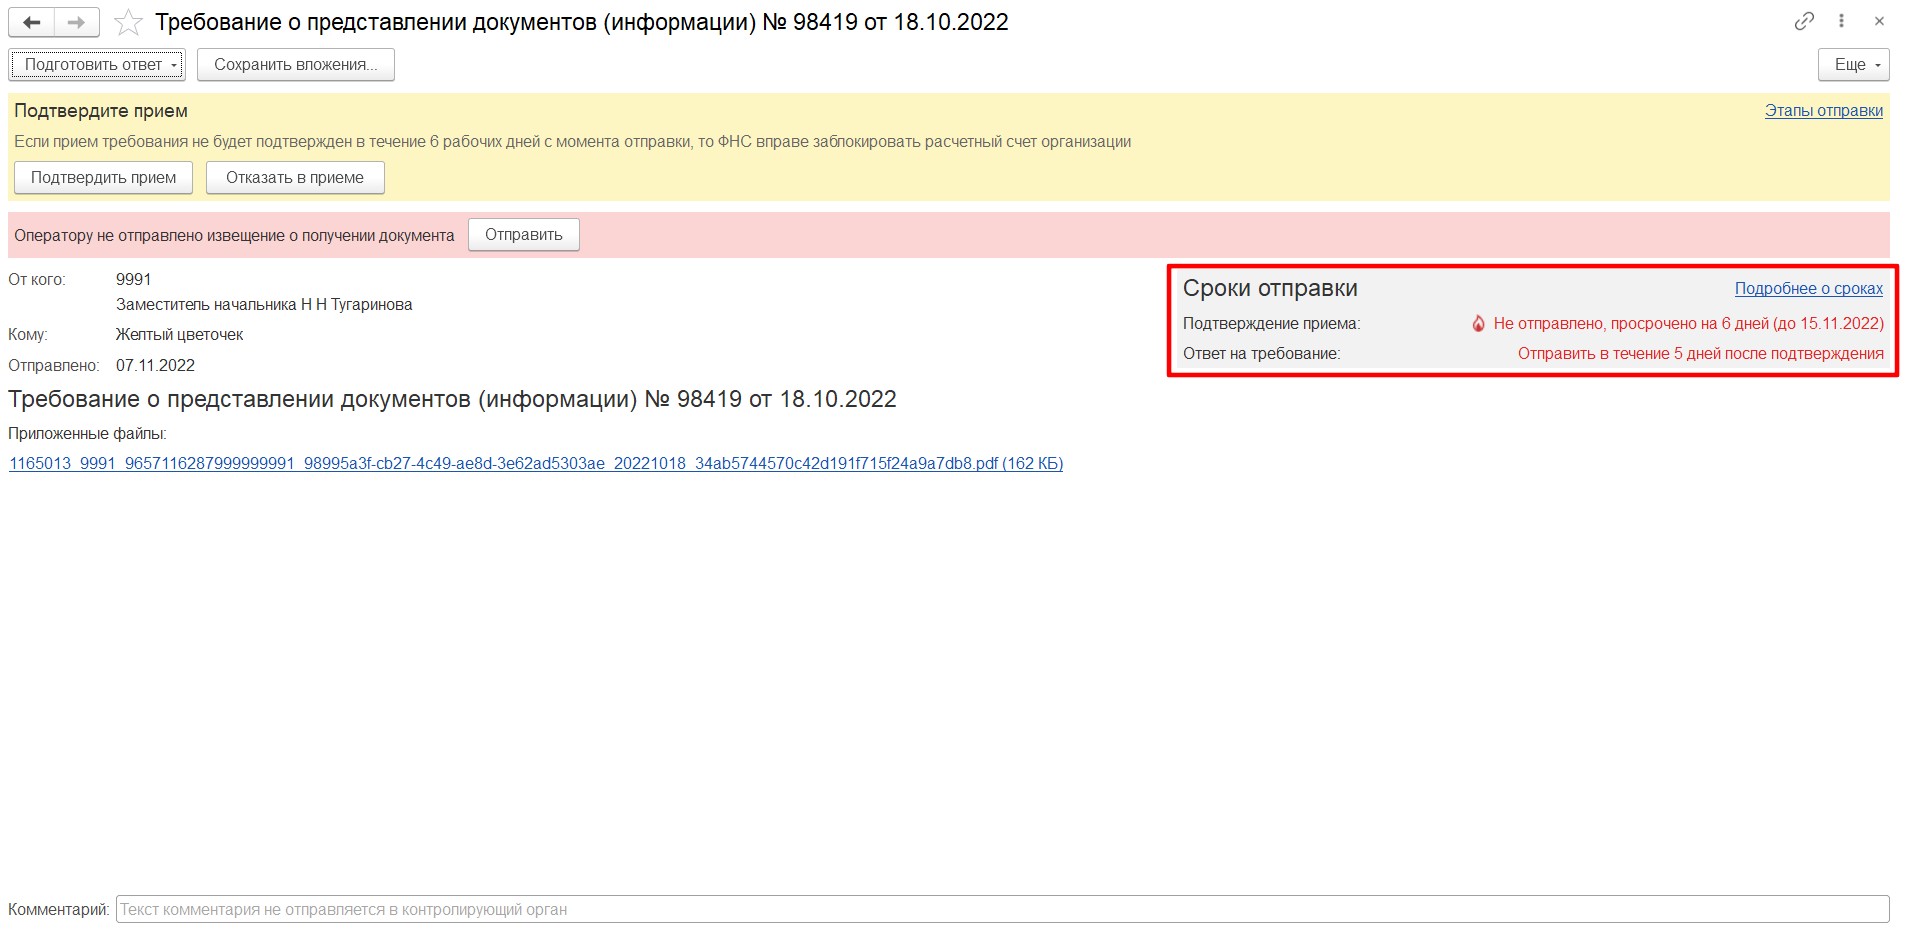Open Подробнее о сроках link
Screen dimensions: 1909x937
coord(1808,289)
